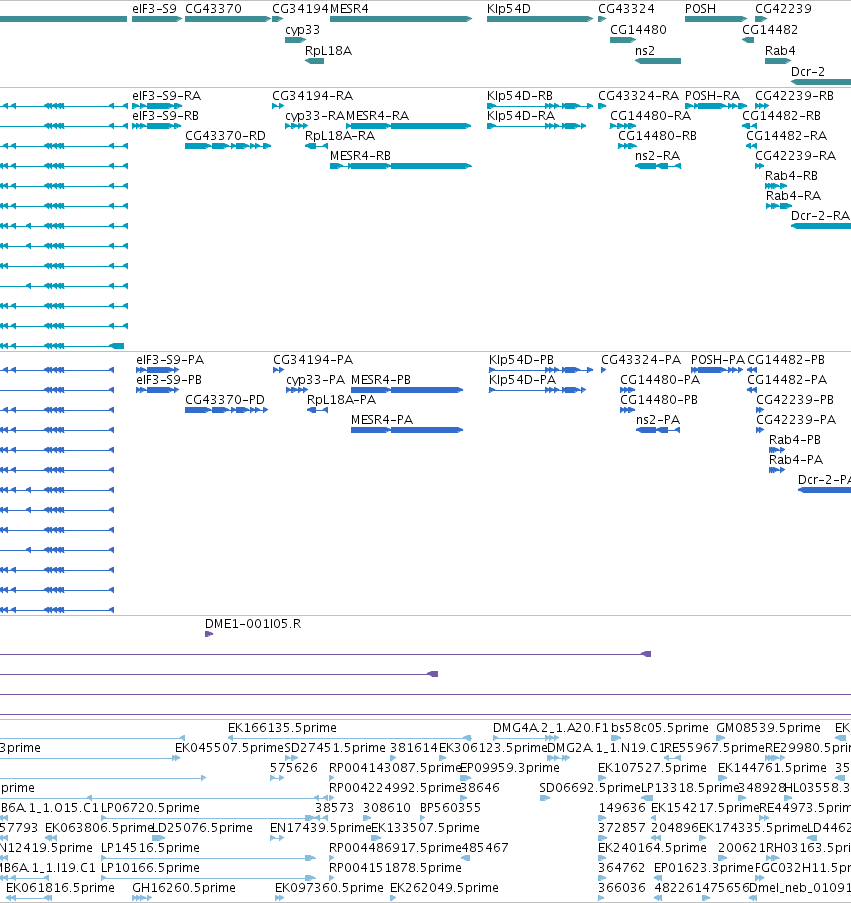Screen dimensions: 851x903
Task: Click the Rab4-RA transcript label
Action: point(793,196)
